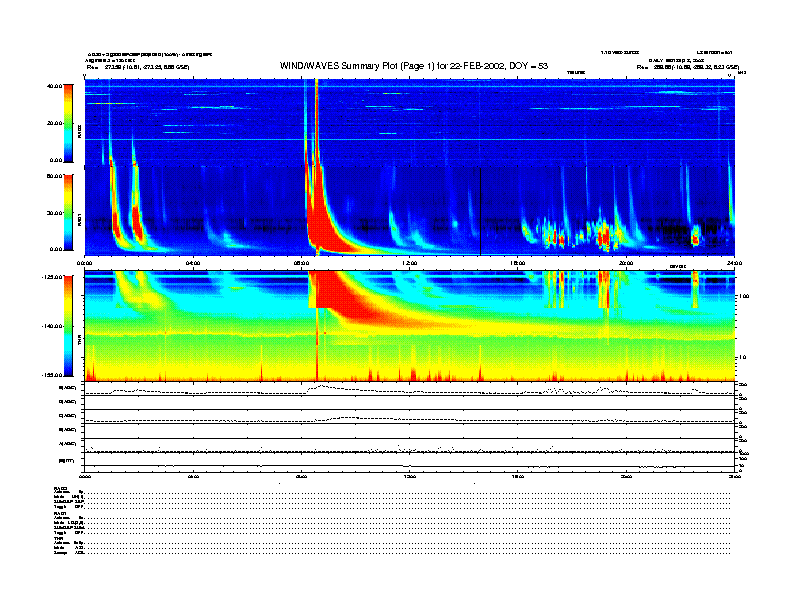
Task: Click the TNR vertical axis label
Action: 79,341
